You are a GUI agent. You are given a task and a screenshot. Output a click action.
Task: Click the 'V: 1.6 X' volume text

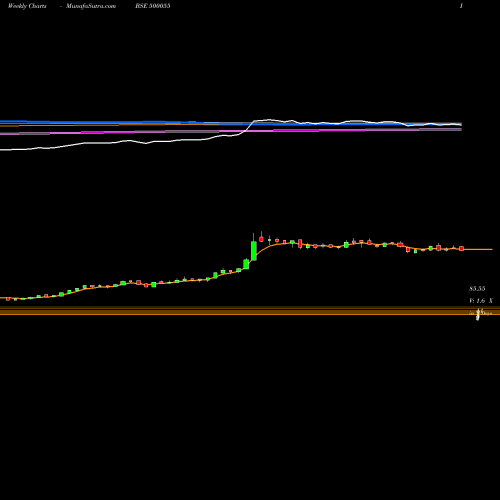tap(481, 301)
